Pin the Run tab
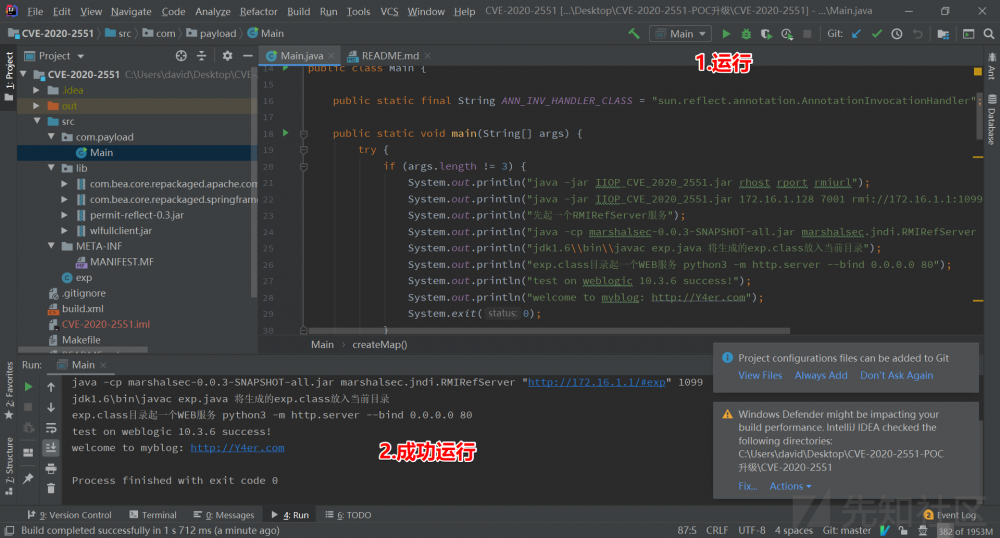Screen dimensions: 1000x538 pyautogui.click(x=28, y=479)
